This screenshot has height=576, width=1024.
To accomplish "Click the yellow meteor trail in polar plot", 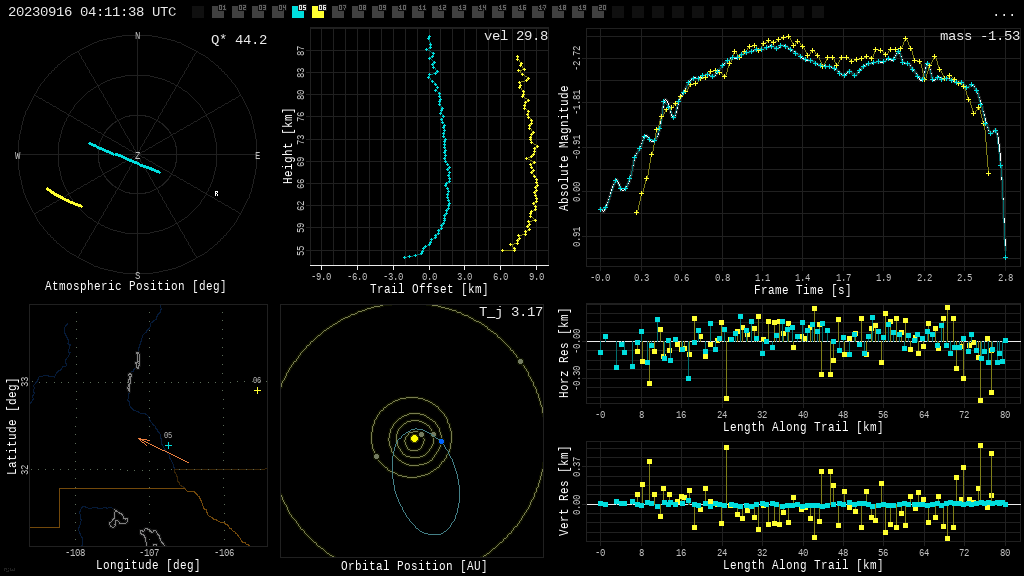I will point(64,197).
